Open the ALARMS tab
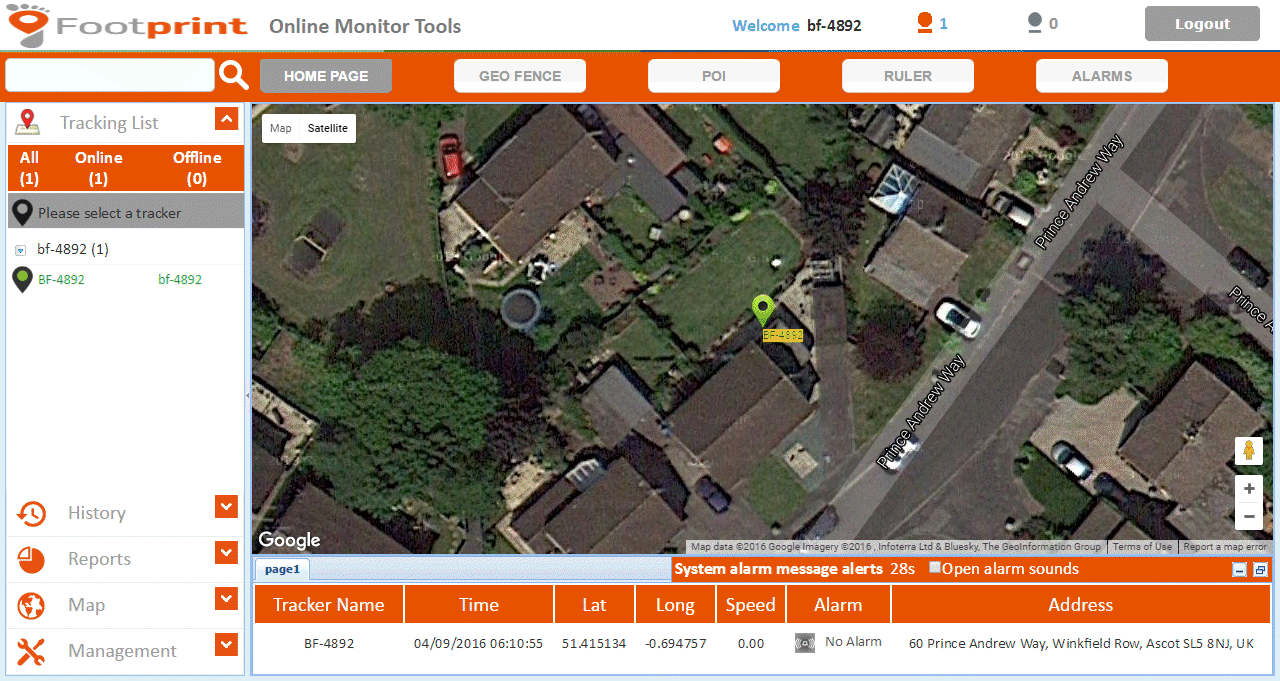1280x681 pixels. click(x=1101, y=76)
